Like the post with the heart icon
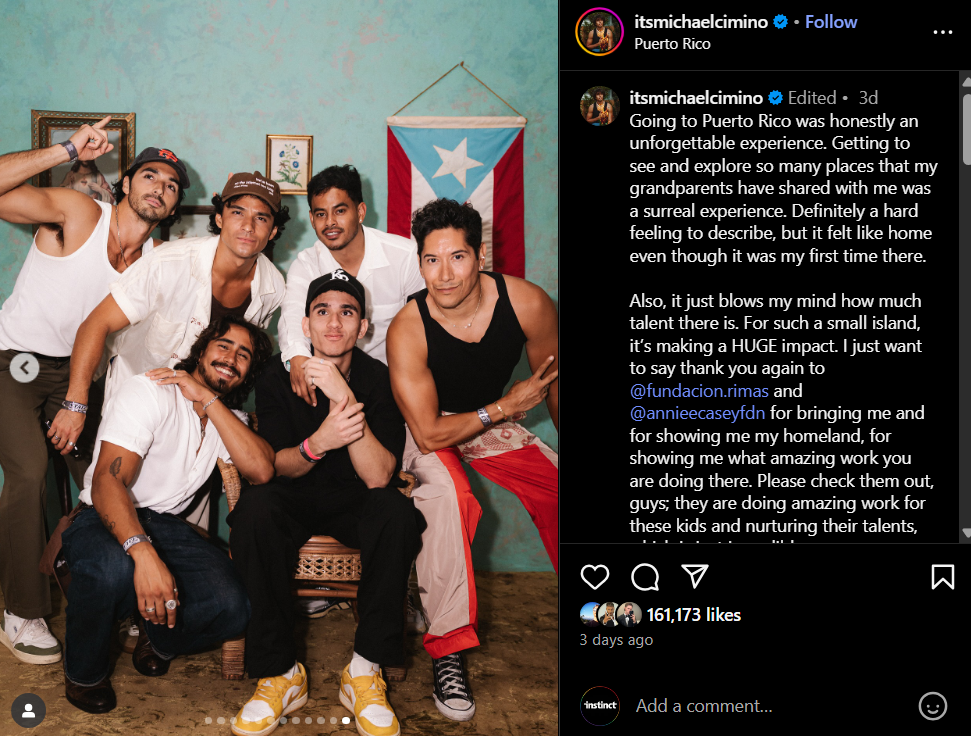Viewport: 971px width, 736px height. click(594, 577)
